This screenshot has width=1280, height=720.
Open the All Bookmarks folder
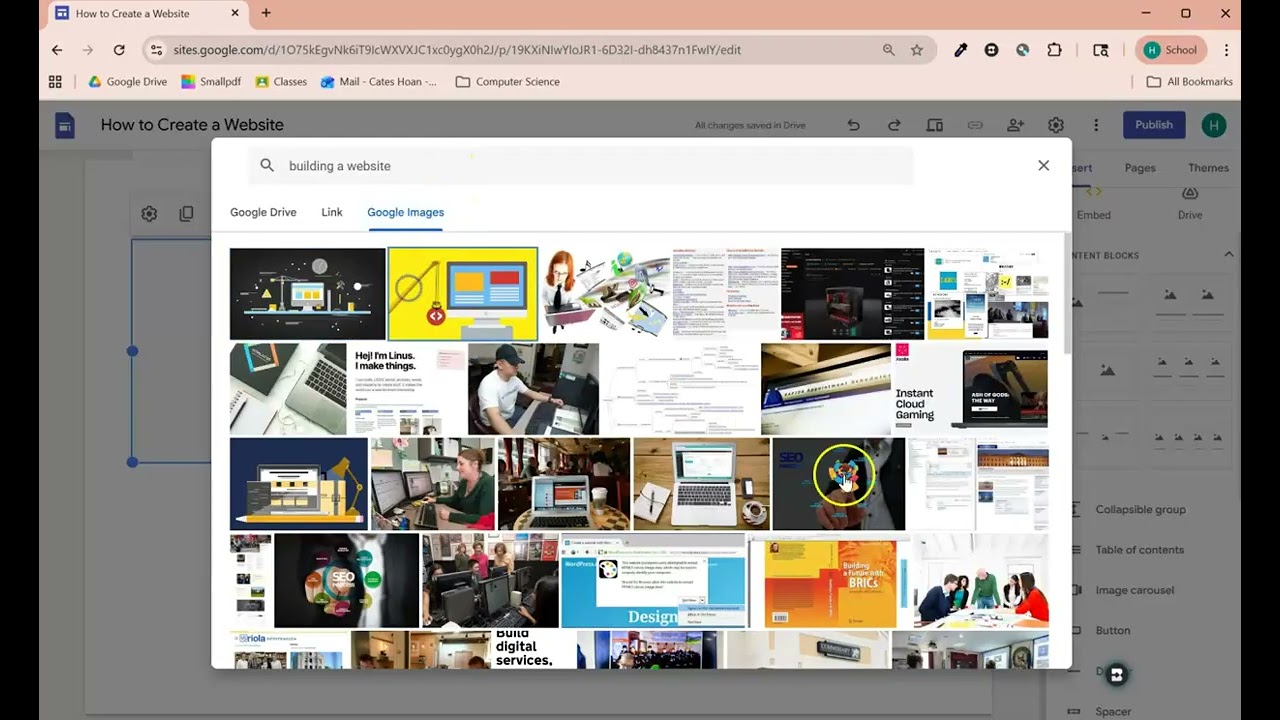[1189, 82]
